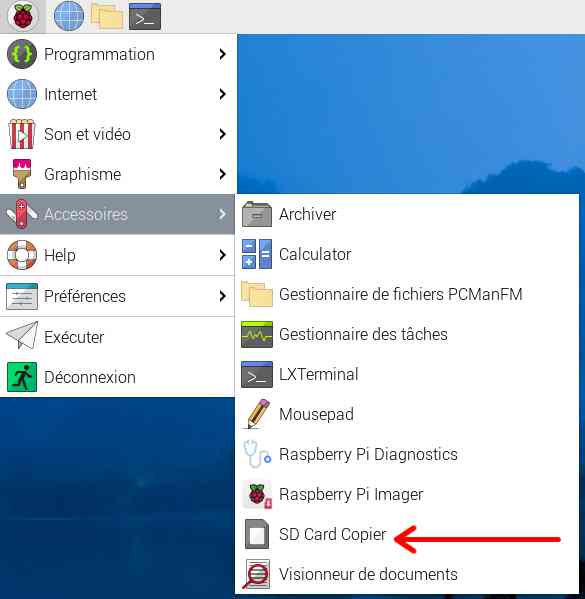Launch the web browser globe icon in taskbar
This screenshot has height=599, width=585.
pos(69,16)
